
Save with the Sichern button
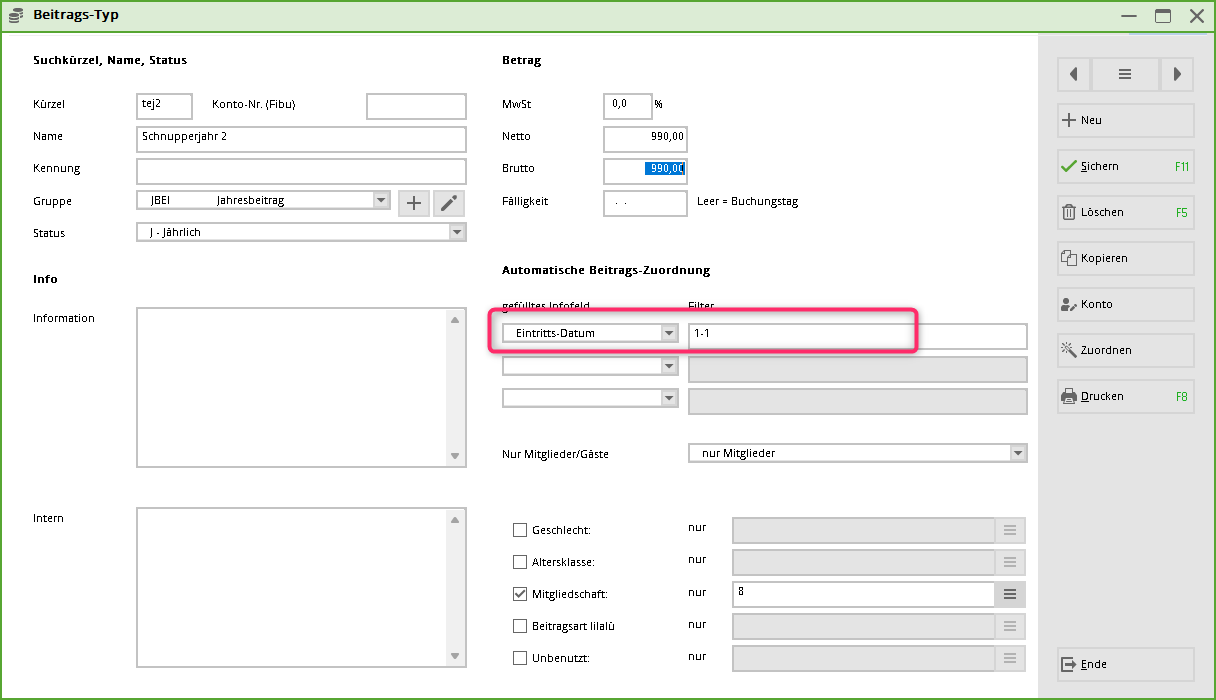(1125, 166)
